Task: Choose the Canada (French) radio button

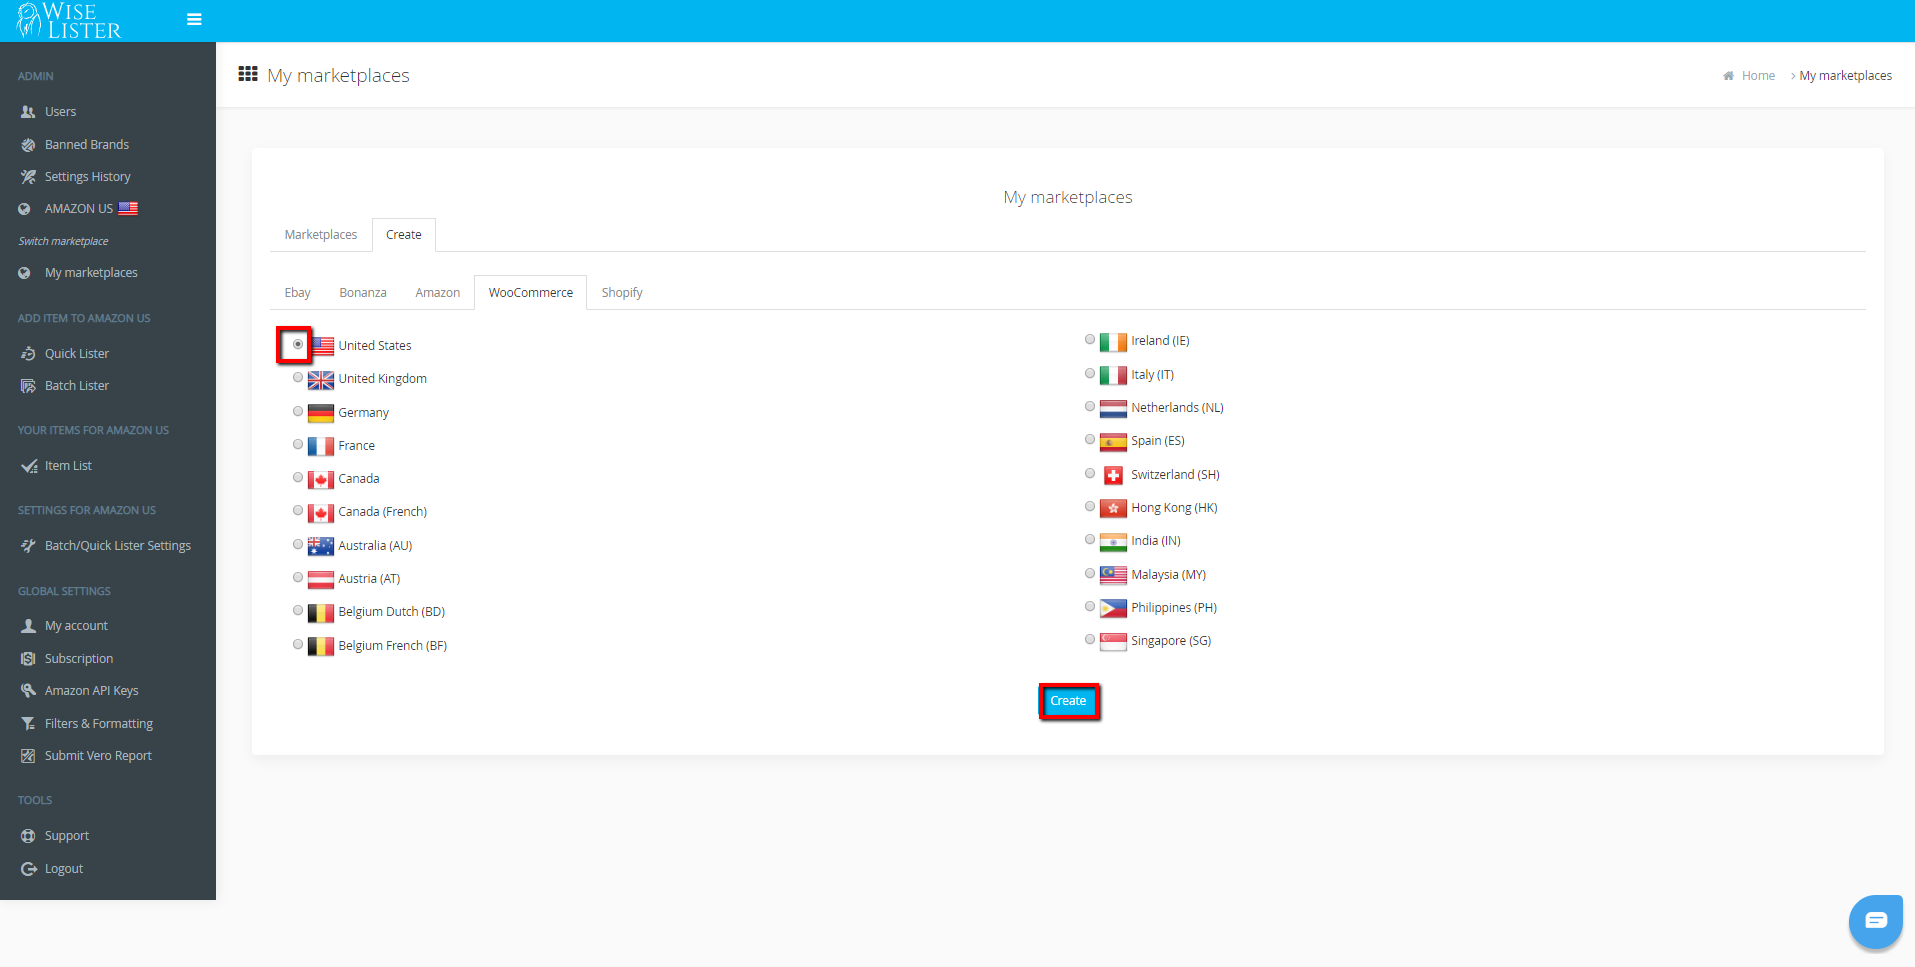Action: tap(298, 510)
